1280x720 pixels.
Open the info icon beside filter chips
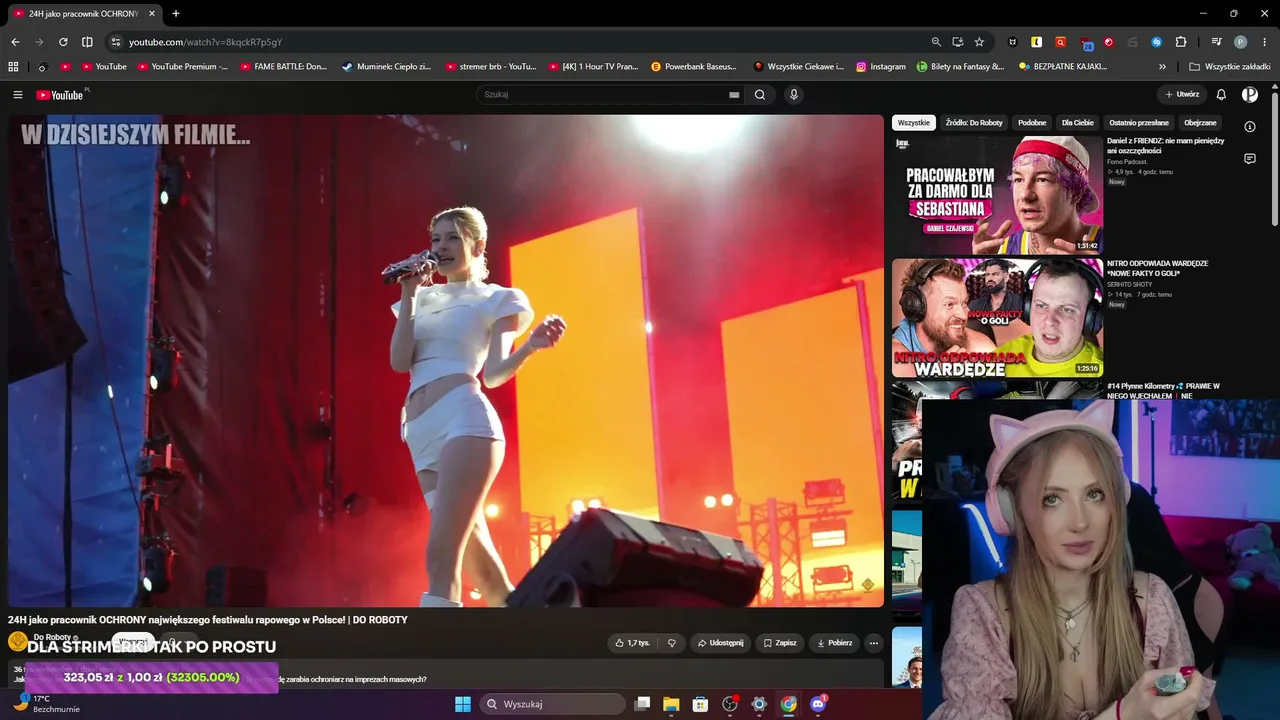1250,127
